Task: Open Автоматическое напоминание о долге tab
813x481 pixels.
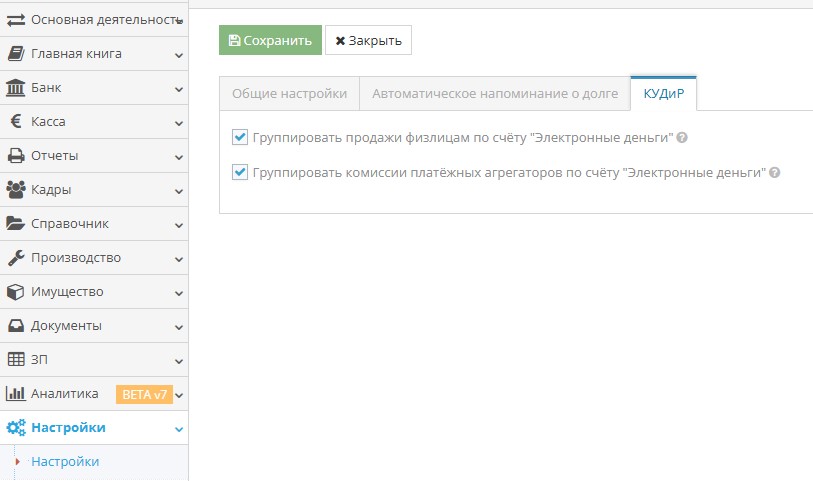Action: [x=494, y=94]
